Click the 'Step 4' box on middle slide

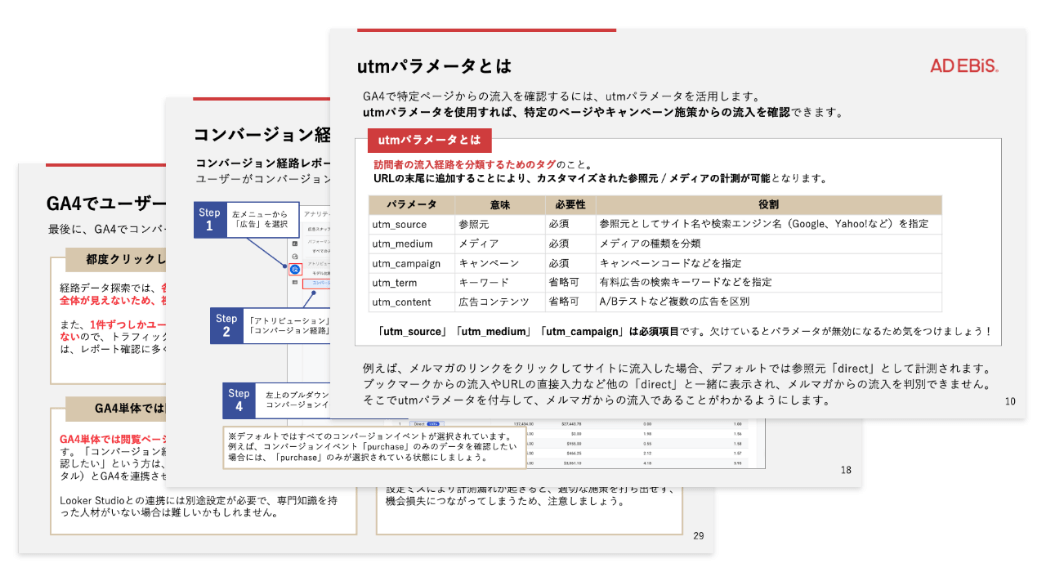point(276,400)
